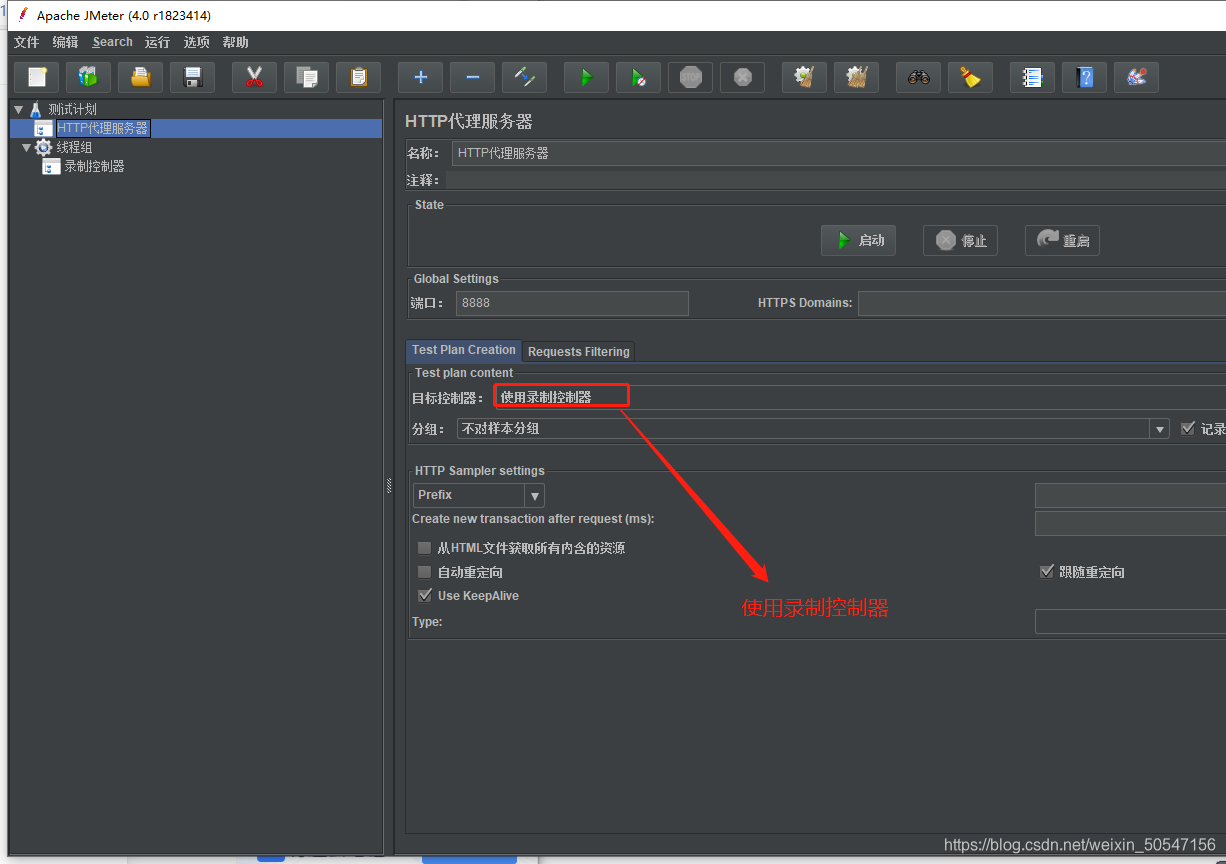Viewport: 1226px width, 864px height.
Task: Click the Stop test icon
Action: point(691,77)
